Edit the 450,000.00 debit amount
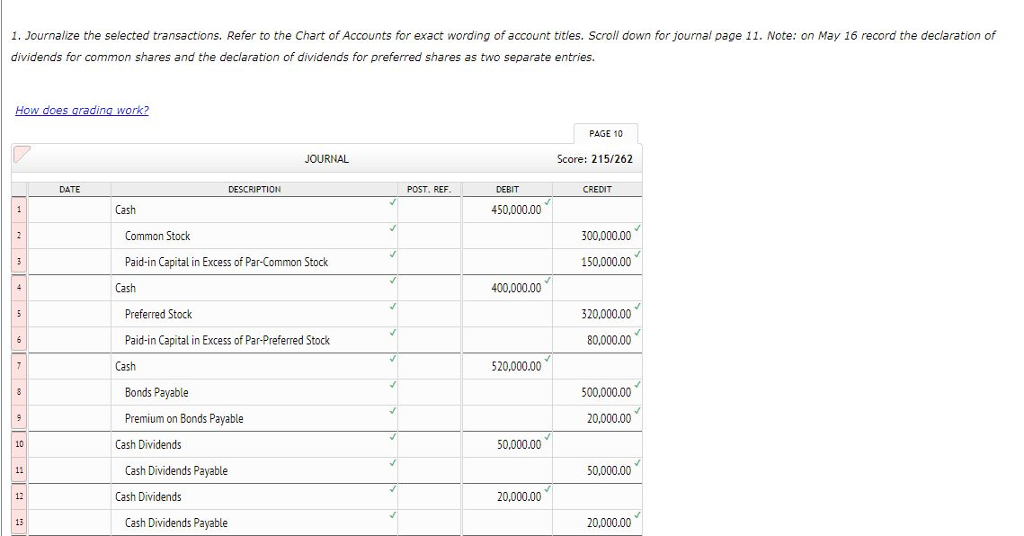The width and height of the screenshot is (1024, 536). (x=507, y=210)
